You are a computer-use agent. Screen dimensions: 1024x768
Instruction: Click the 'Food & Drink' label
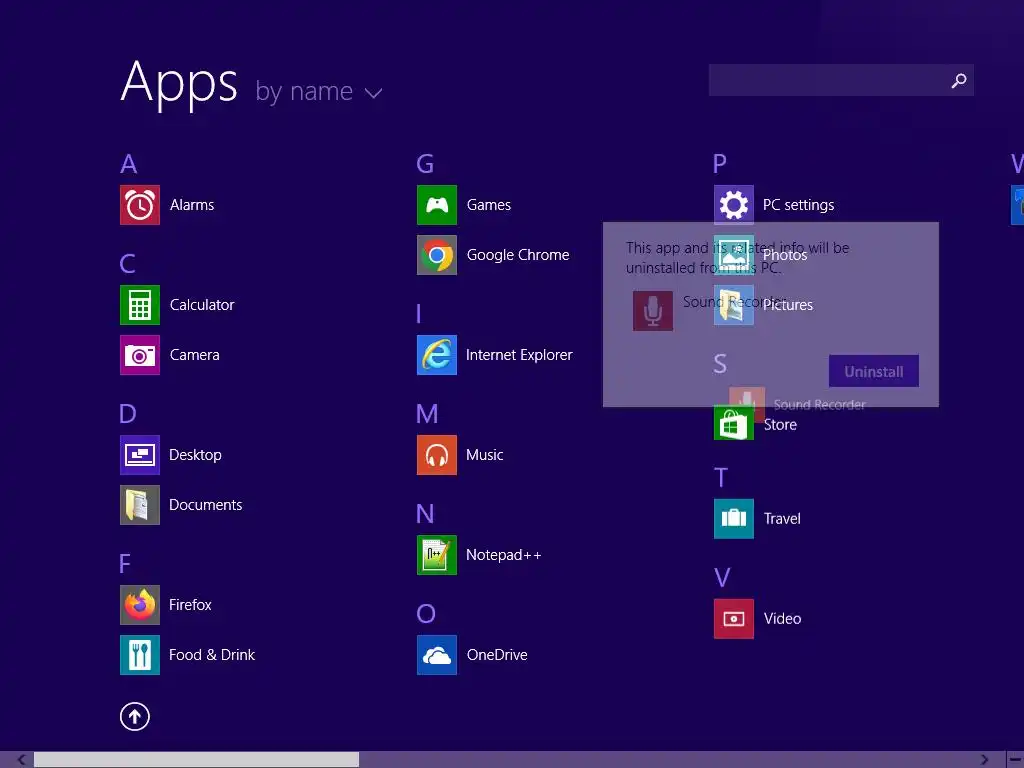tap(212, 654)
